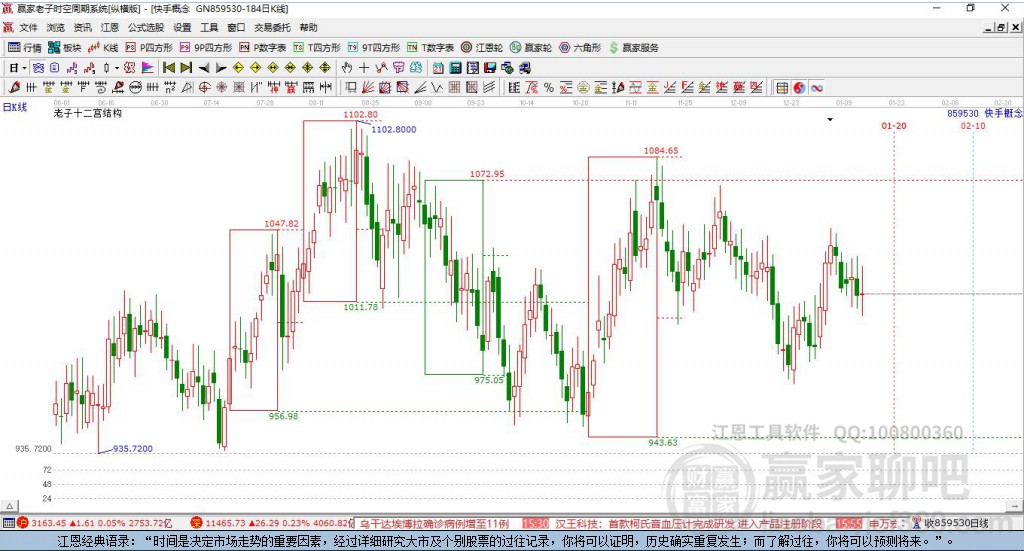Click the scroll arrow at chart's bottom-right
The height and width of the screenshot is (551, 1024).
point(1016,506)
